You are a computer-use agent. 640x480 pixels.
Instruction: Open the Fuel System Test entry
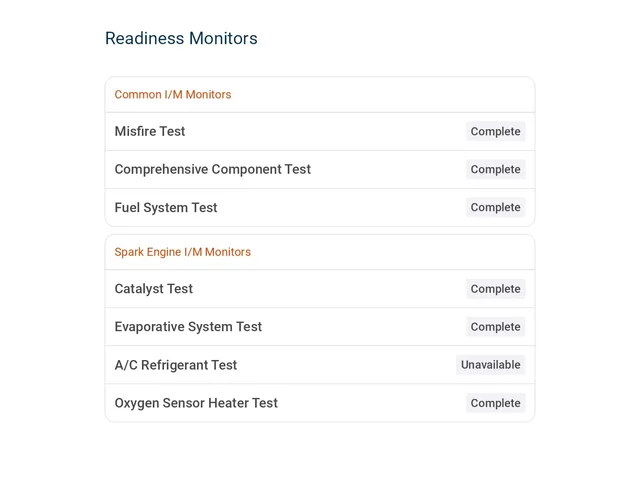320,207
